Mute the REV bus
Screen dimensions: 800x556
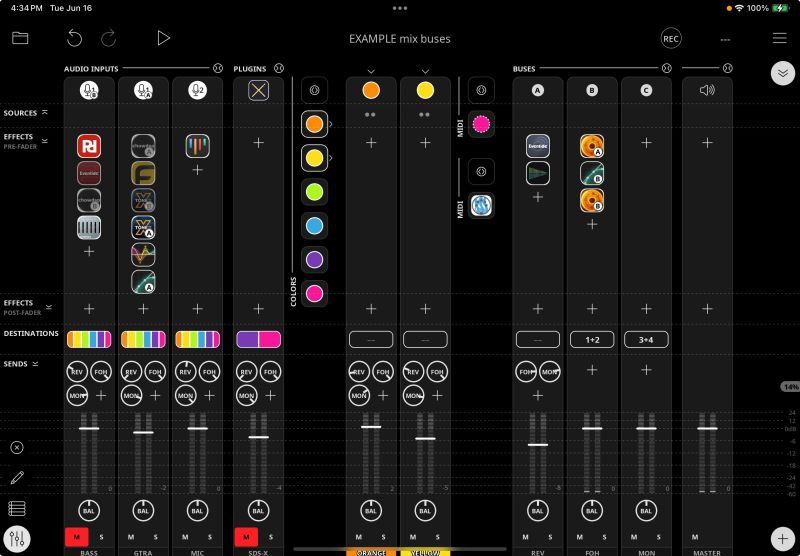(x=526, y=537)
